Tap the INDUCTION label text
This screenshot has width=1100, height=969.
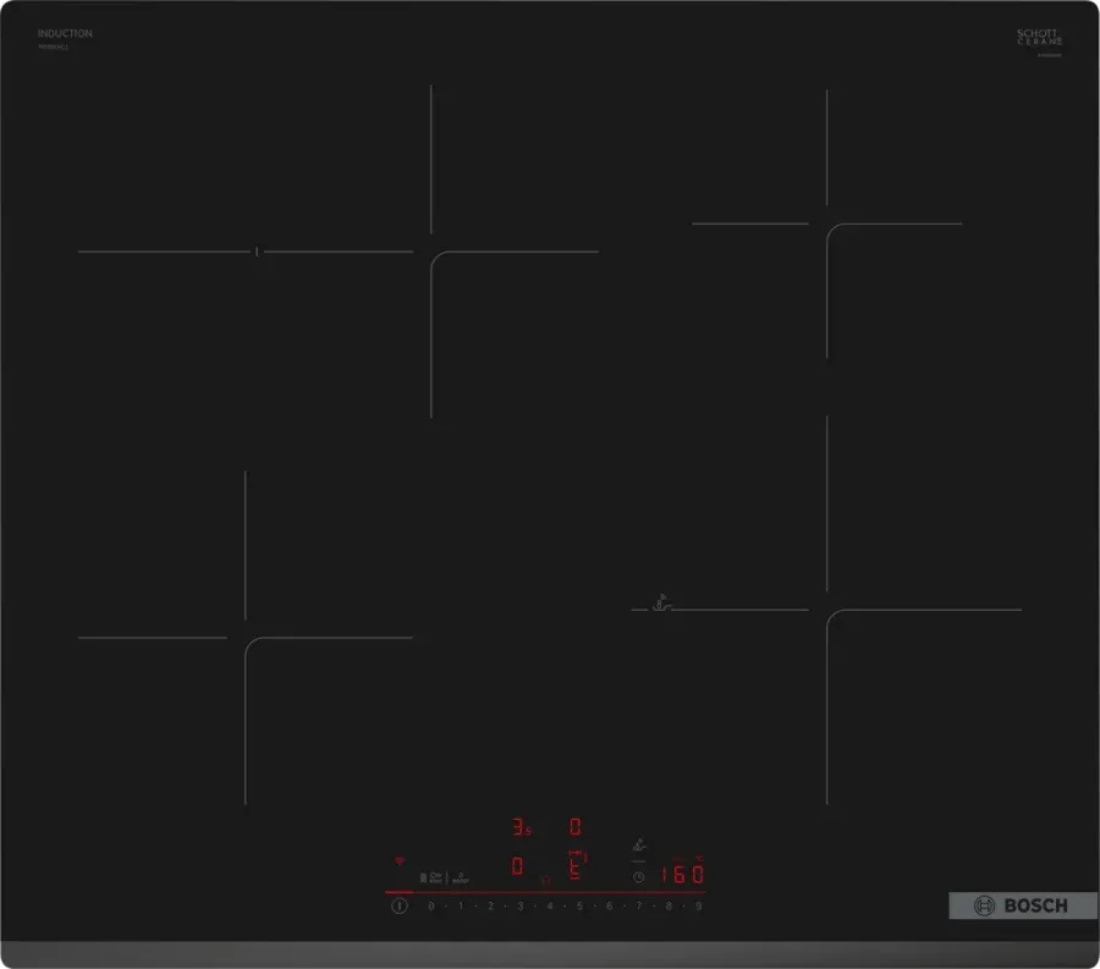[65, 33]
